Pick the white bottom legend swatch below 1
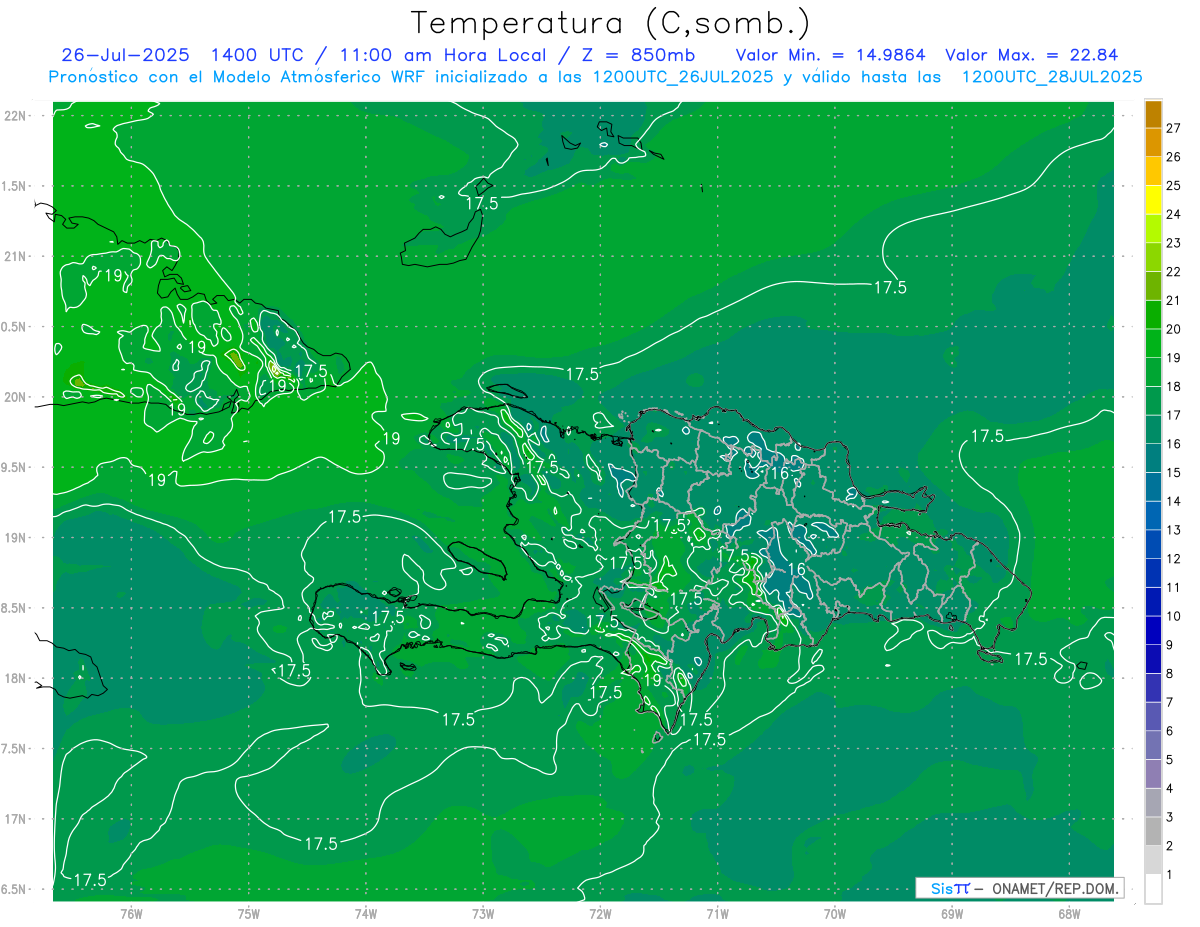 (1153, 889)
